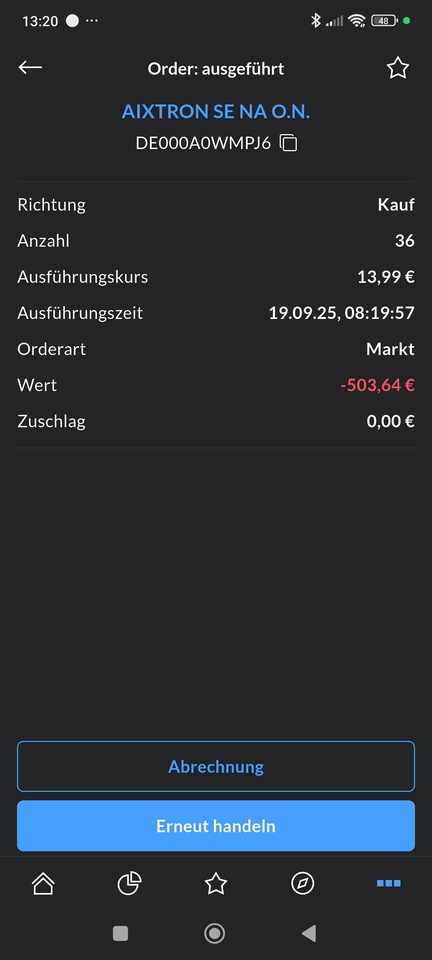Screen dimensions: 432x960
Task: Open the more menu with three dots
Action: click(389, 883)
